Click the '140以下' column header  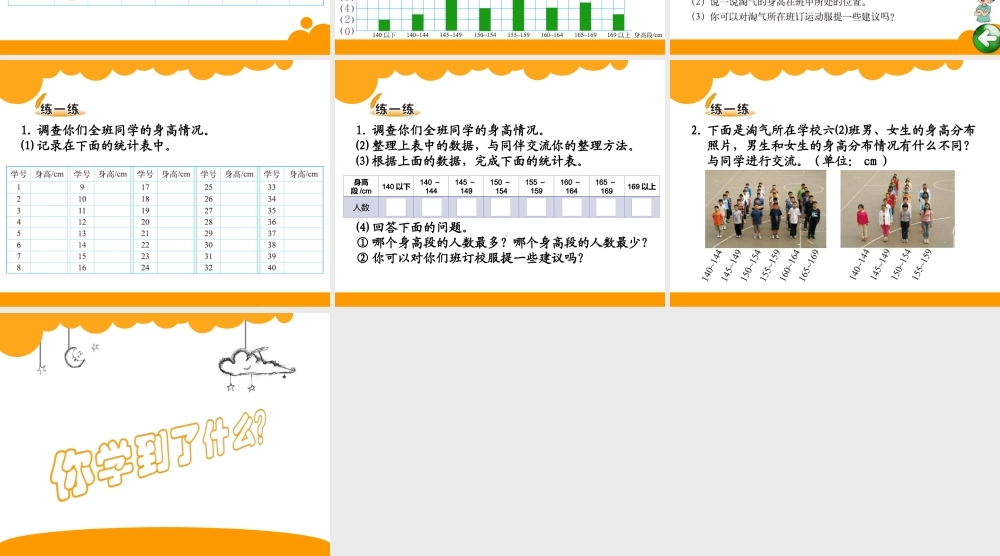[396, 186]
